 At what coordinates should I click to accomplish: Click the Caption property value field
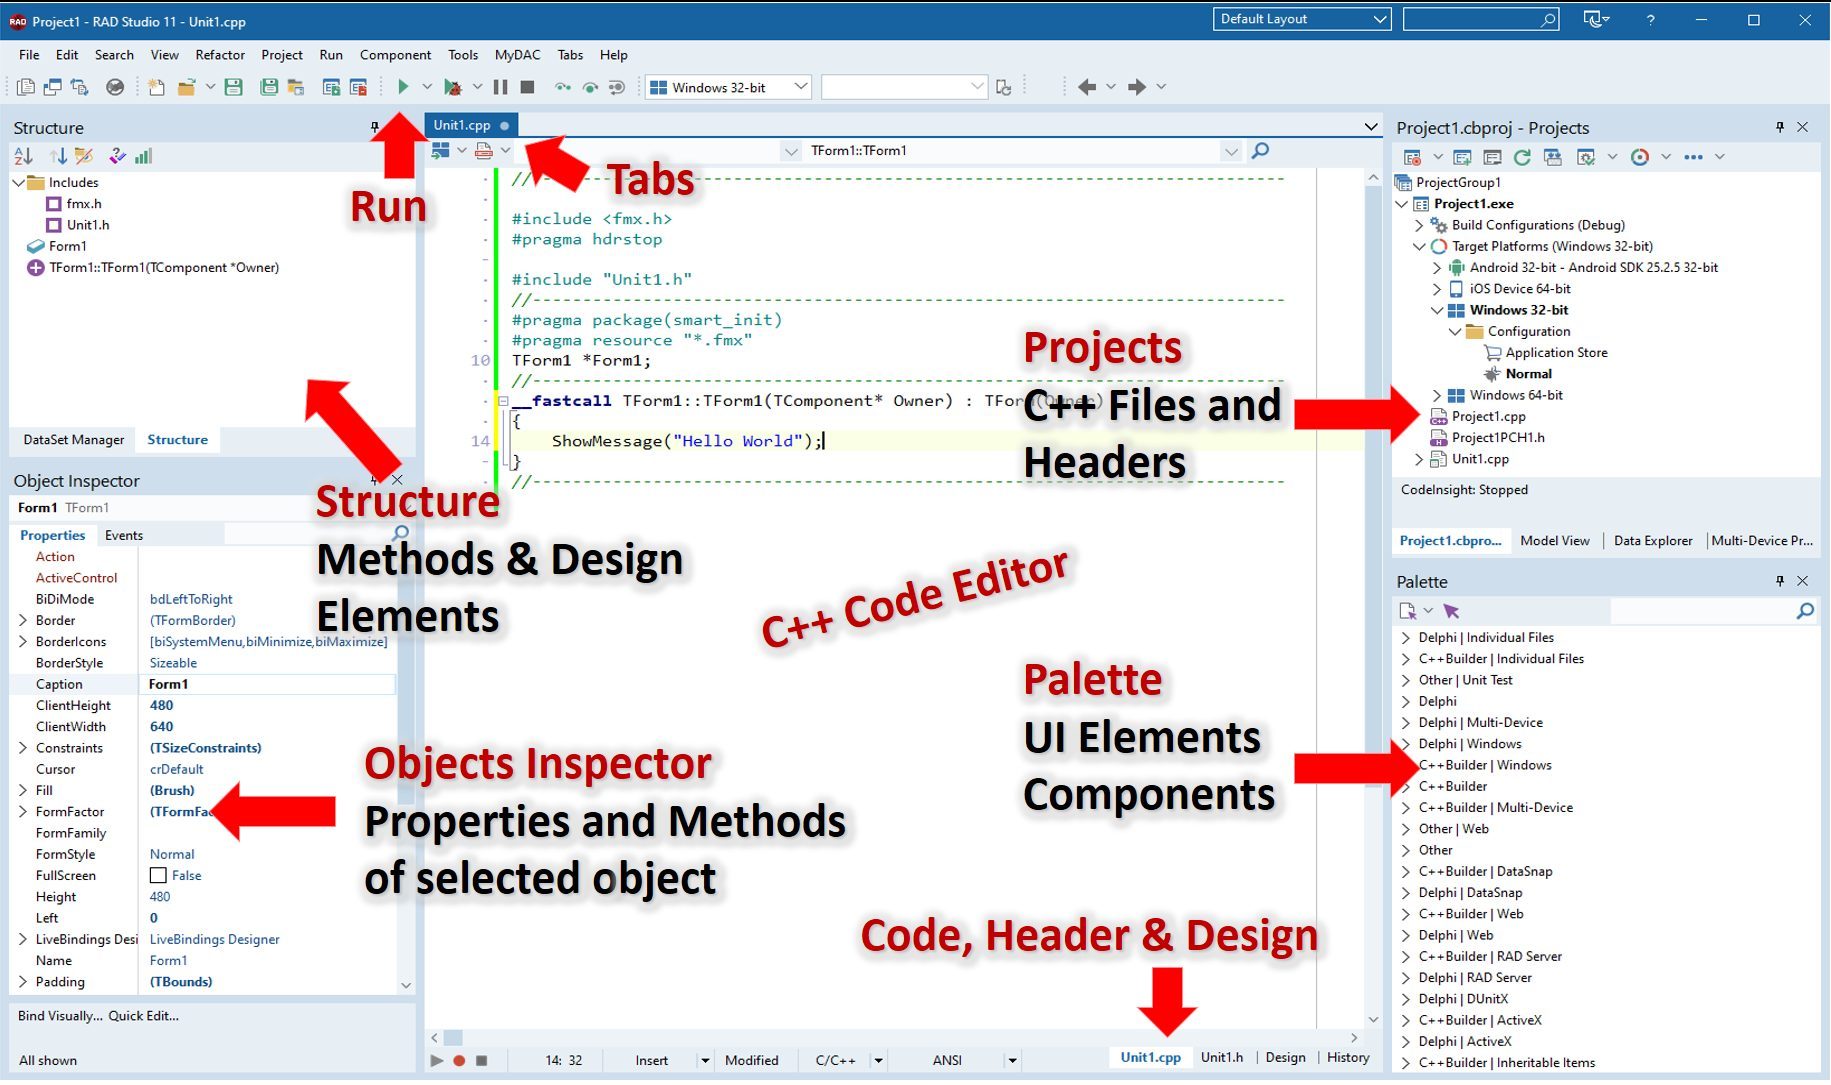(x=270, y=685)
